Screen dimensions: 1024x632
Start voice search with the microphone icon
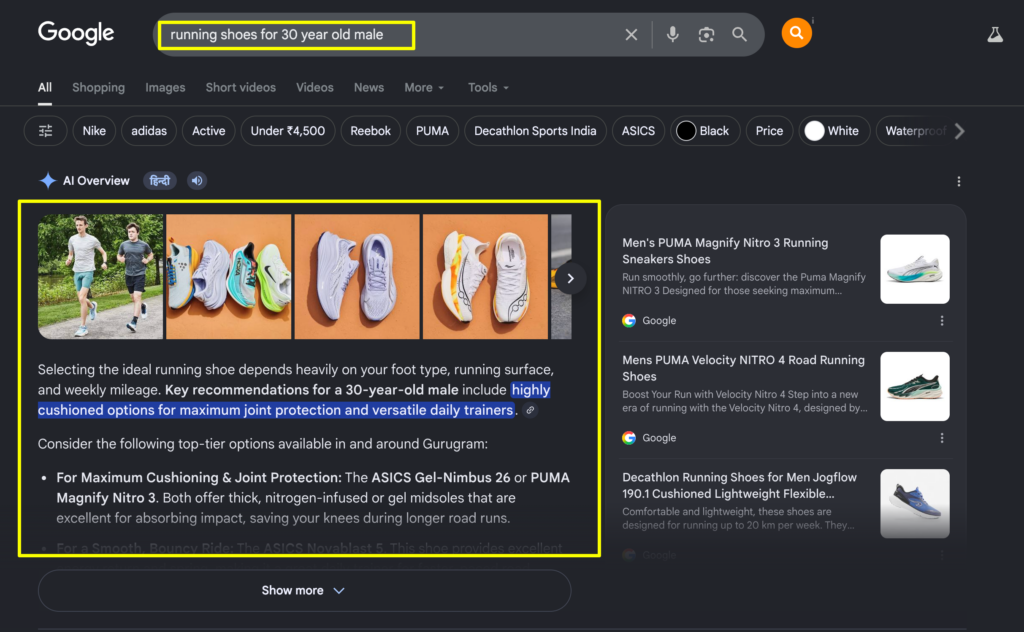(672, 35)
